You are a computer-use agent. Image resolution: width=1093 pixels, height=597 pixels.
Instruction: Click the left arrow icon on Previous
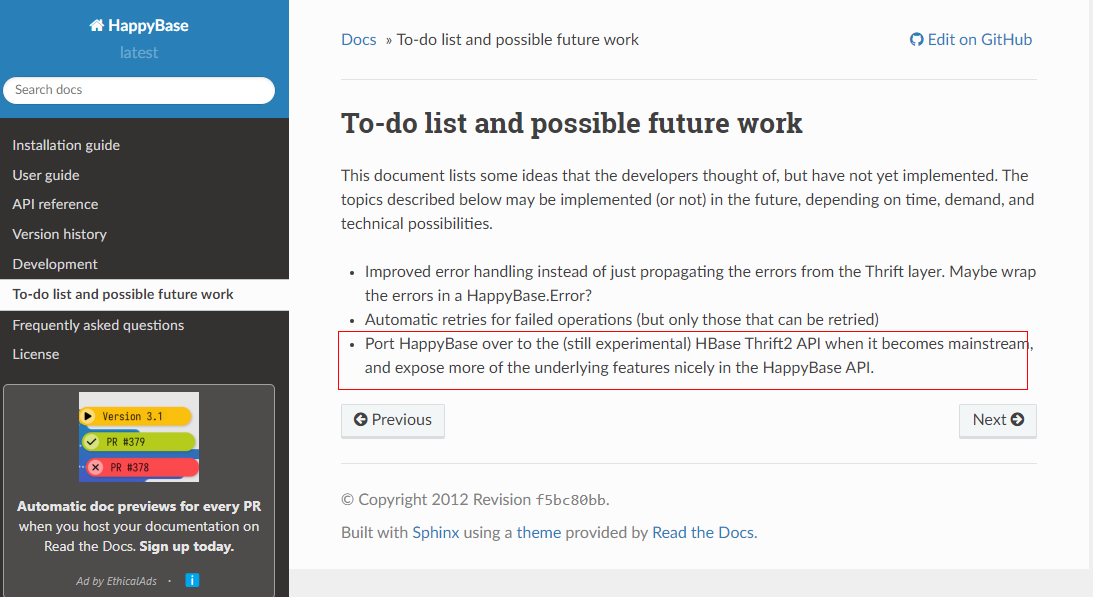point(361,420)
